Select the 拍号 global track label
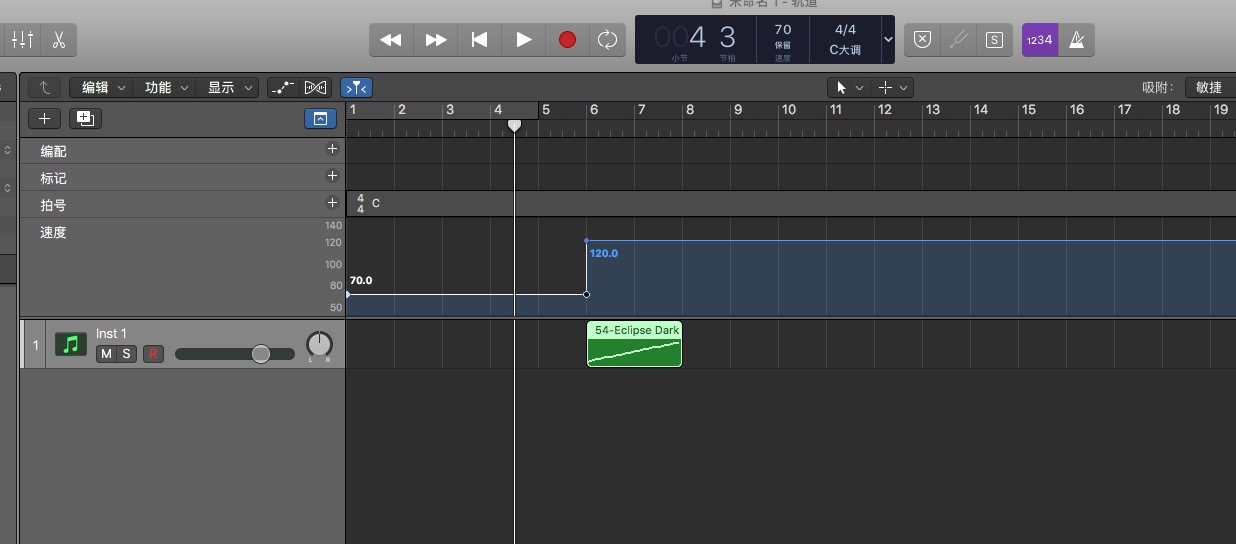Screen dimensions: 1236x544 pos(53,205)
